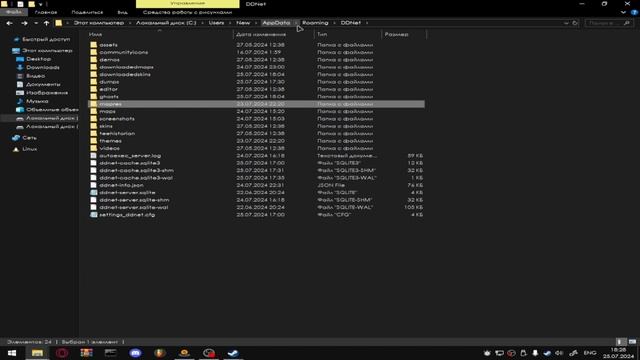640x360 pixels.
Task: Open Steam from the taskbar
Action: [x=233, y=353]
